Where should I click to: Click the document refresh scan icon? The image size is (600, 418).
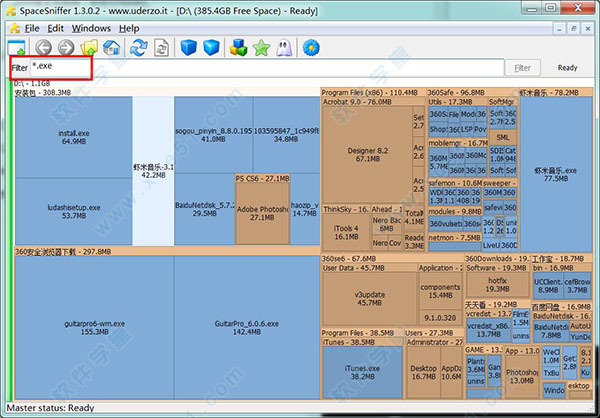click(x=161, y=48)
